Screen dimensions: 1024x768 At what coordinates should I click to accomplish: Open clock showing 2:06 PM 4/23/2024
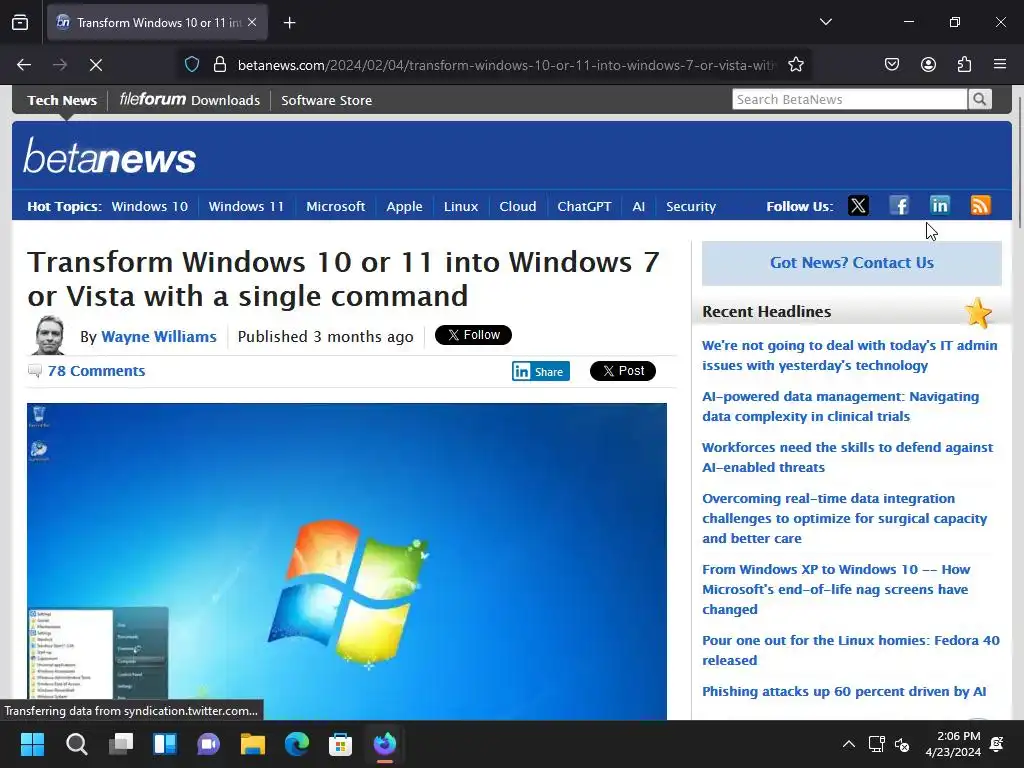(953, 744)
